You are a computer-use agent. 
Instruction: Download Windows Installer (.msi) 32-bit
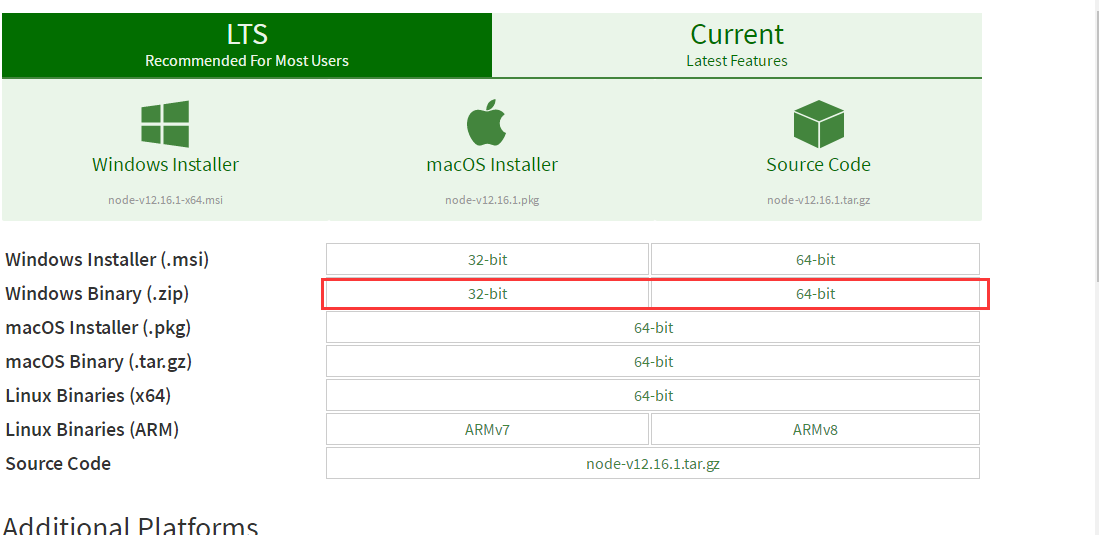click(487, 260)
